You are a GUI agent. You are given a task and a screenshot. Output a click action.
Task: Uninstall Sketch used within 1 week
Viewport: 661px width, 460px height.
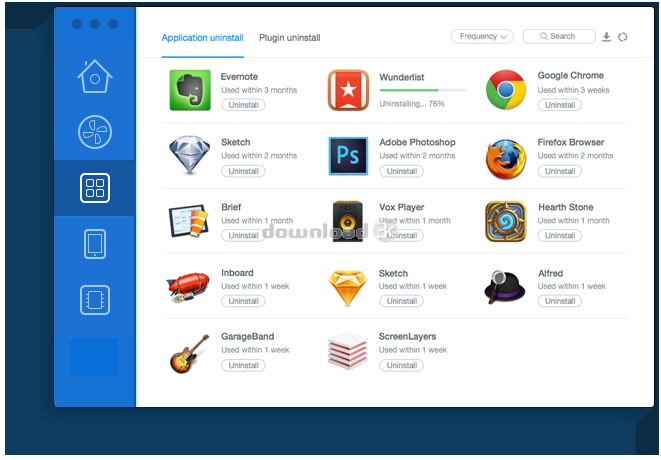pos(402,301)
